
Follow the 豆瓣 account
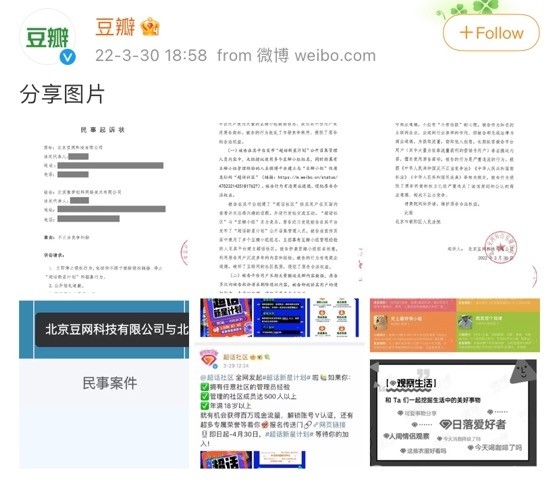[491, 33]
